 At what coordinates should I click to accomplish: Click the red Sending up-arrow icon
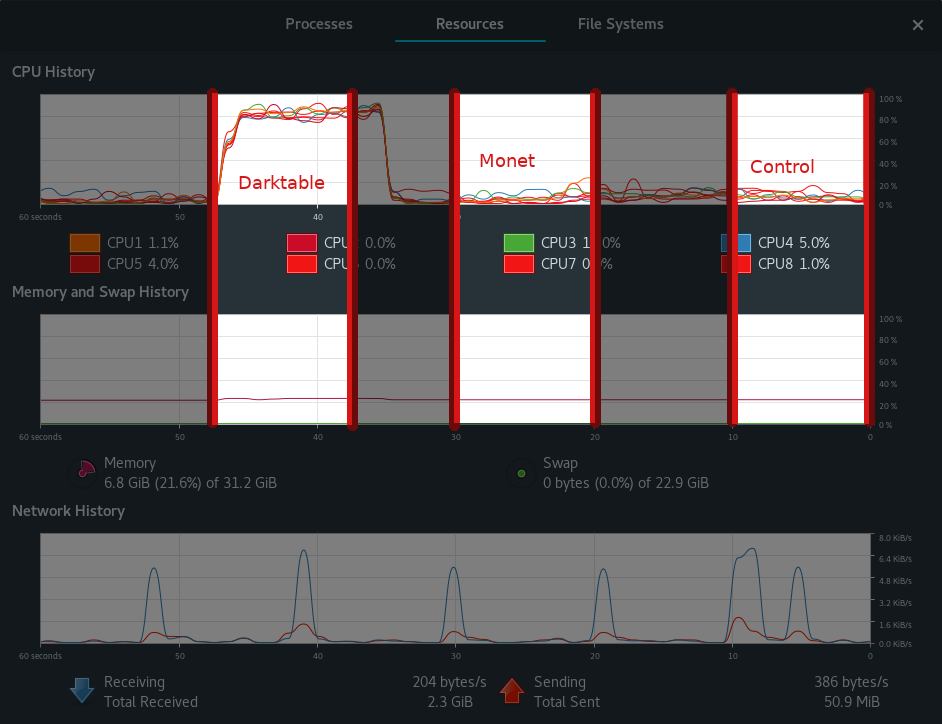(512, 690)
